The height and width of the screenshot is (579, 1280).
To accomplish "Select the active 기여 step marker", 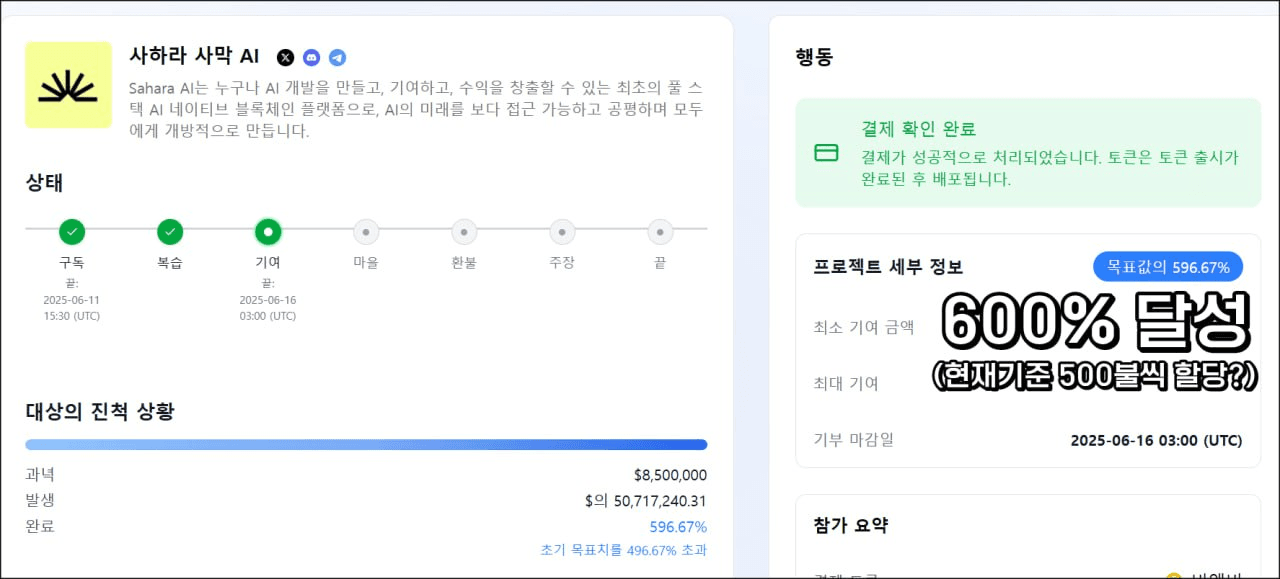I will point(268,232).
